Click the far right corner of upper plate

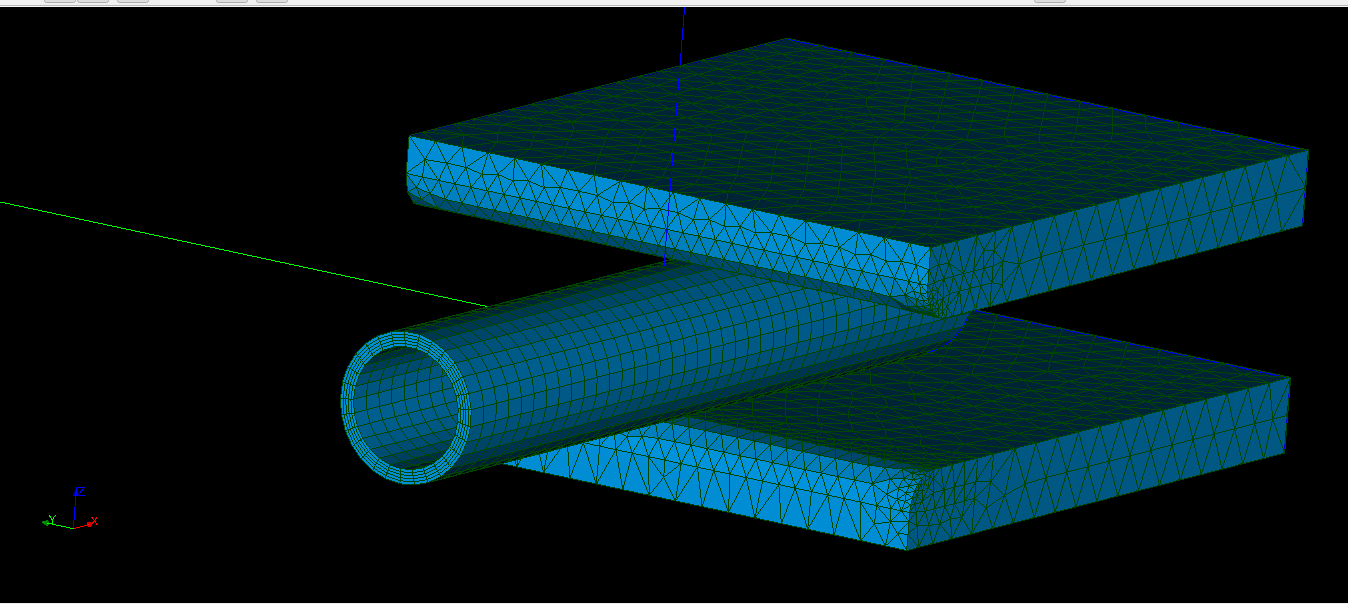[1307, 151]
